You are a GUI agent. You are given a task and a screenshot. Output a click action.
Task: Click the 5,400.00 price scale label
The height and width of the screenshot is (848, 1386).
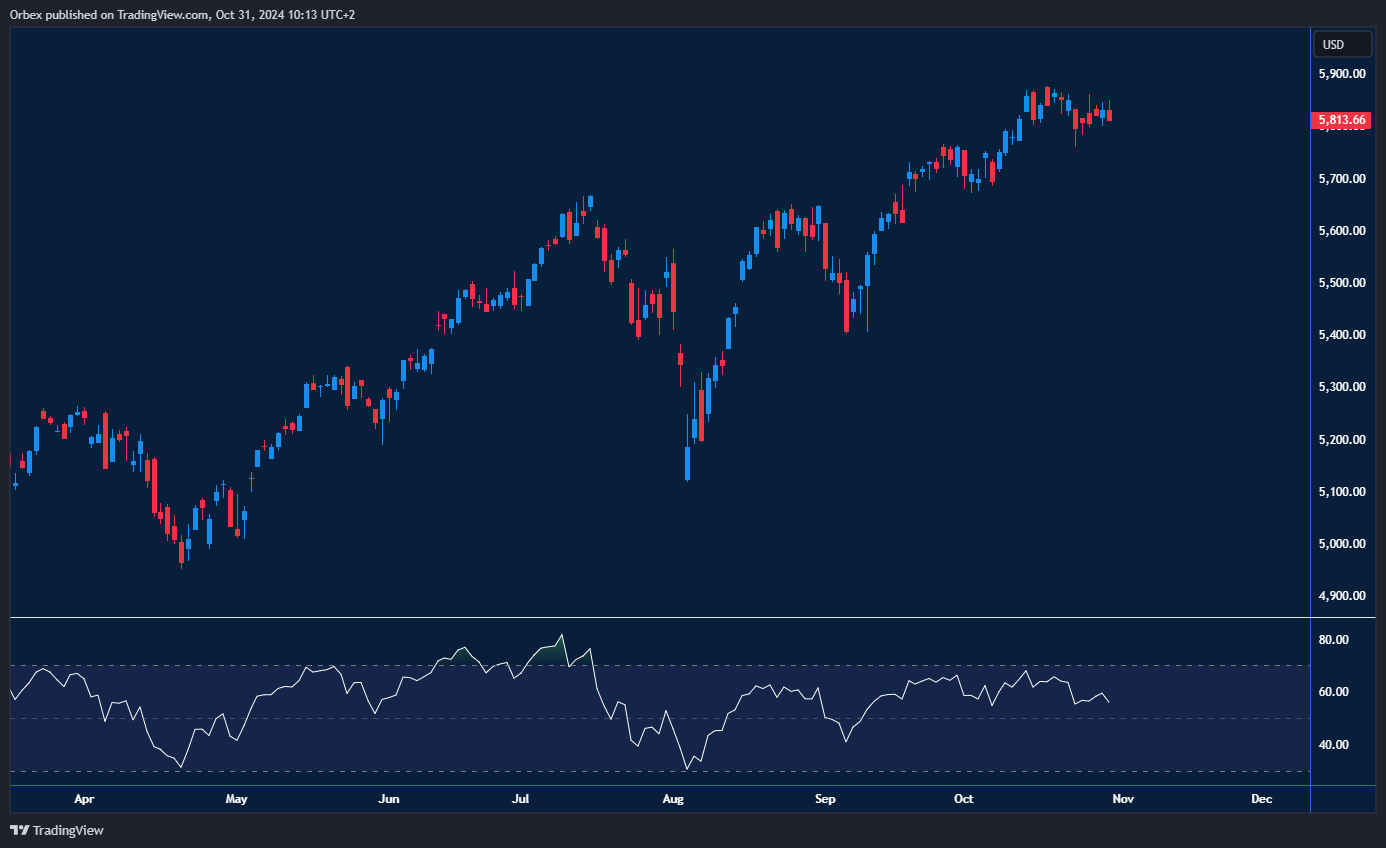coord(1342,335)
